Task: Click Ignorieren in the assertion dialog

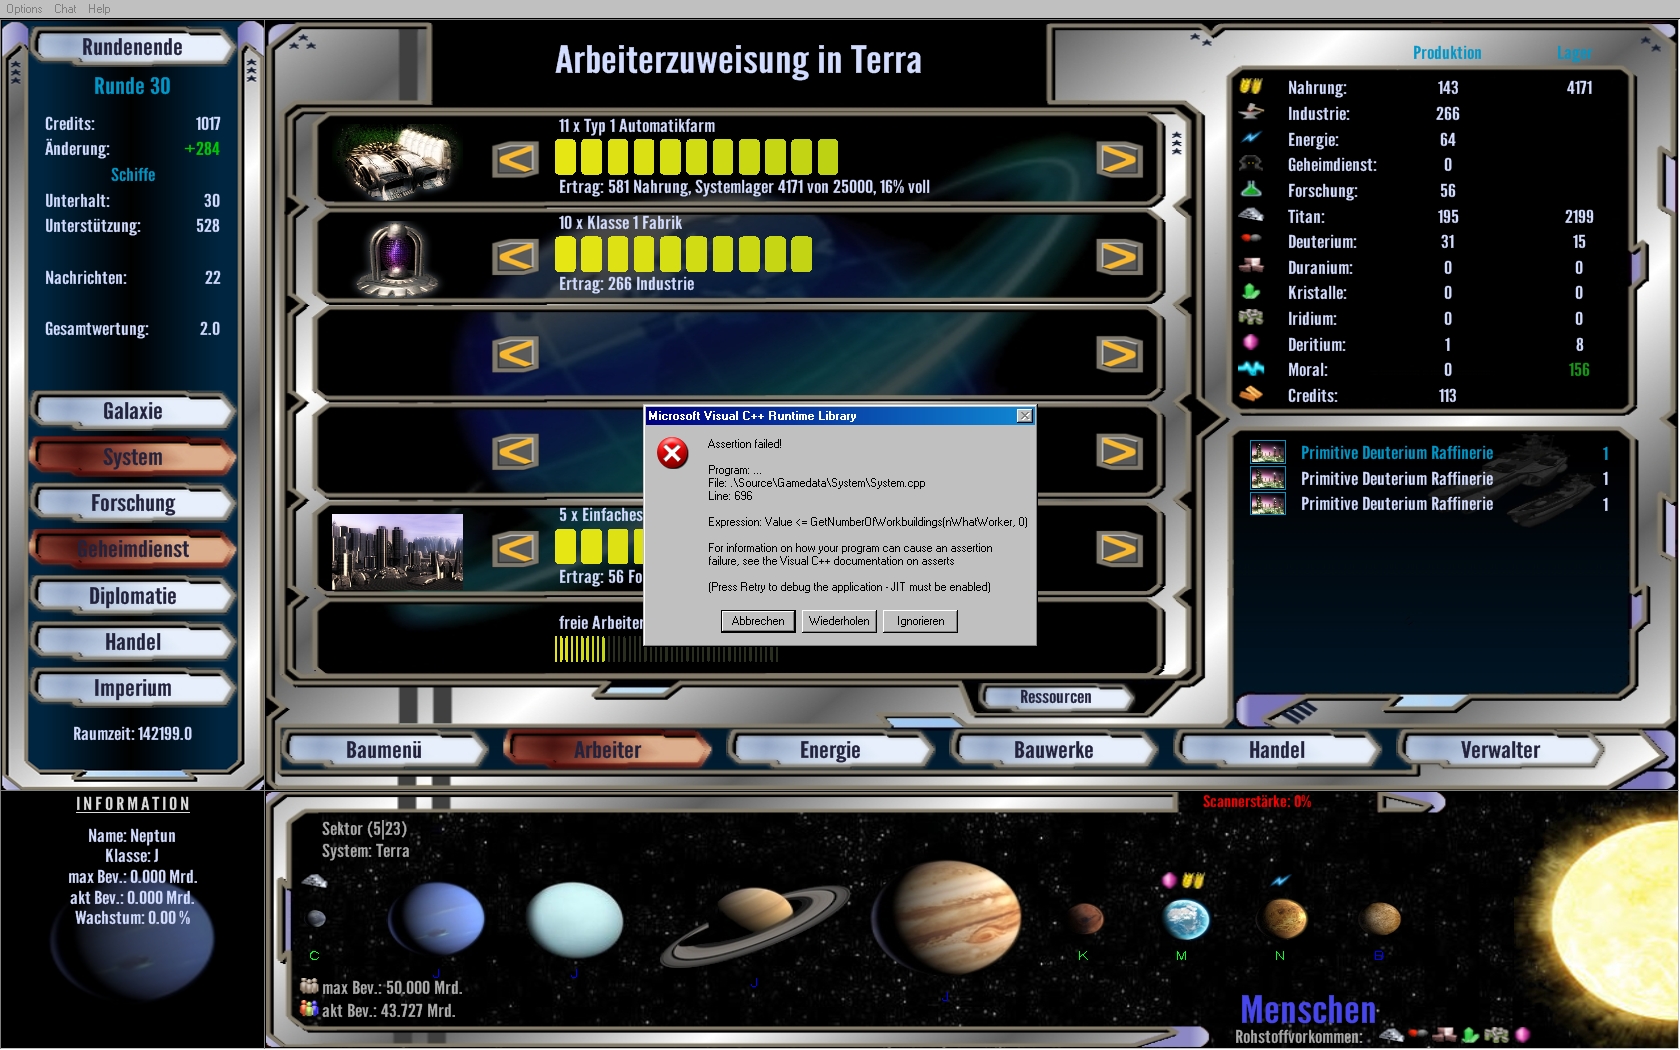Action: click(x=920, y=621)
